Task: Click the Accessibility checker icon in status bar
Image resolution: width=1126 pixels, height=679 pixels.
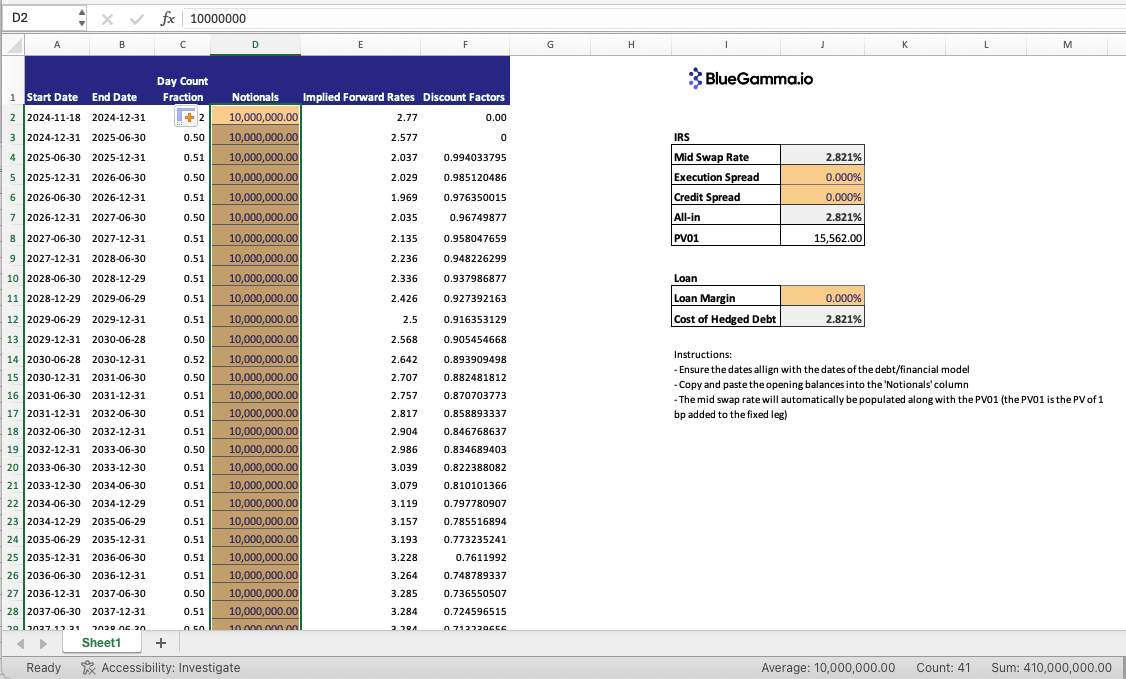Action: click(x=88, y=667)
